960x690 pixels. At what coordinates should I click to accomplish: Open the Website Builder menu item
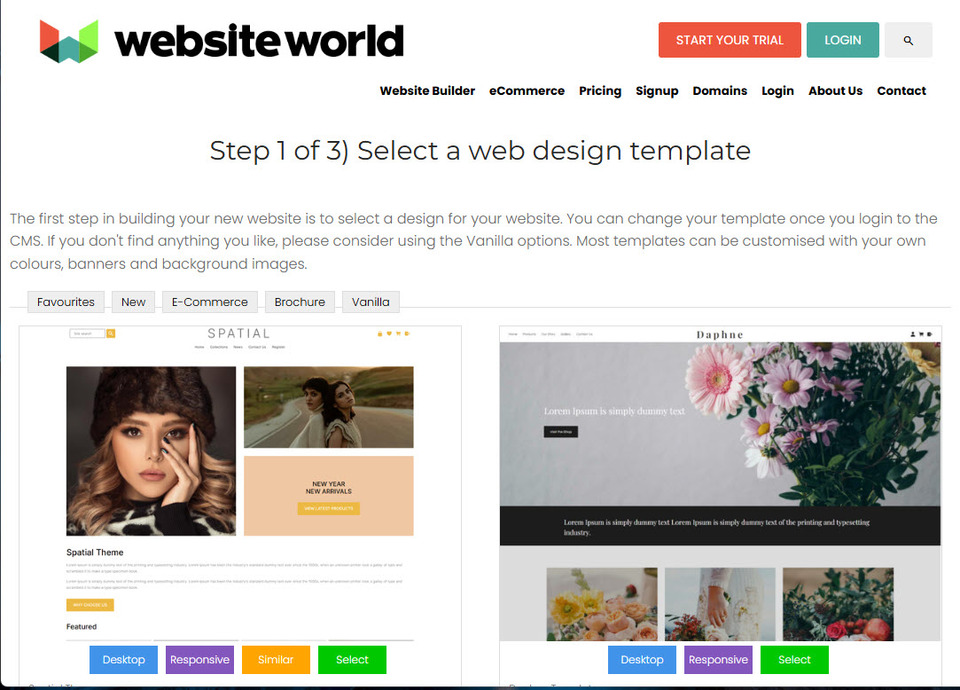coord(427,91)
